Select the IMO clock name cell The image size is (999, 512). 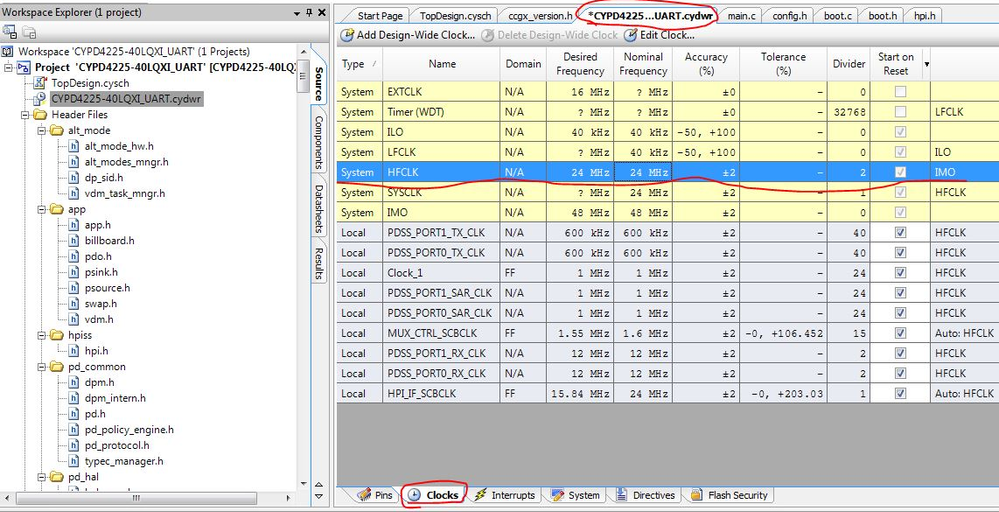click(x=442, y=213)
